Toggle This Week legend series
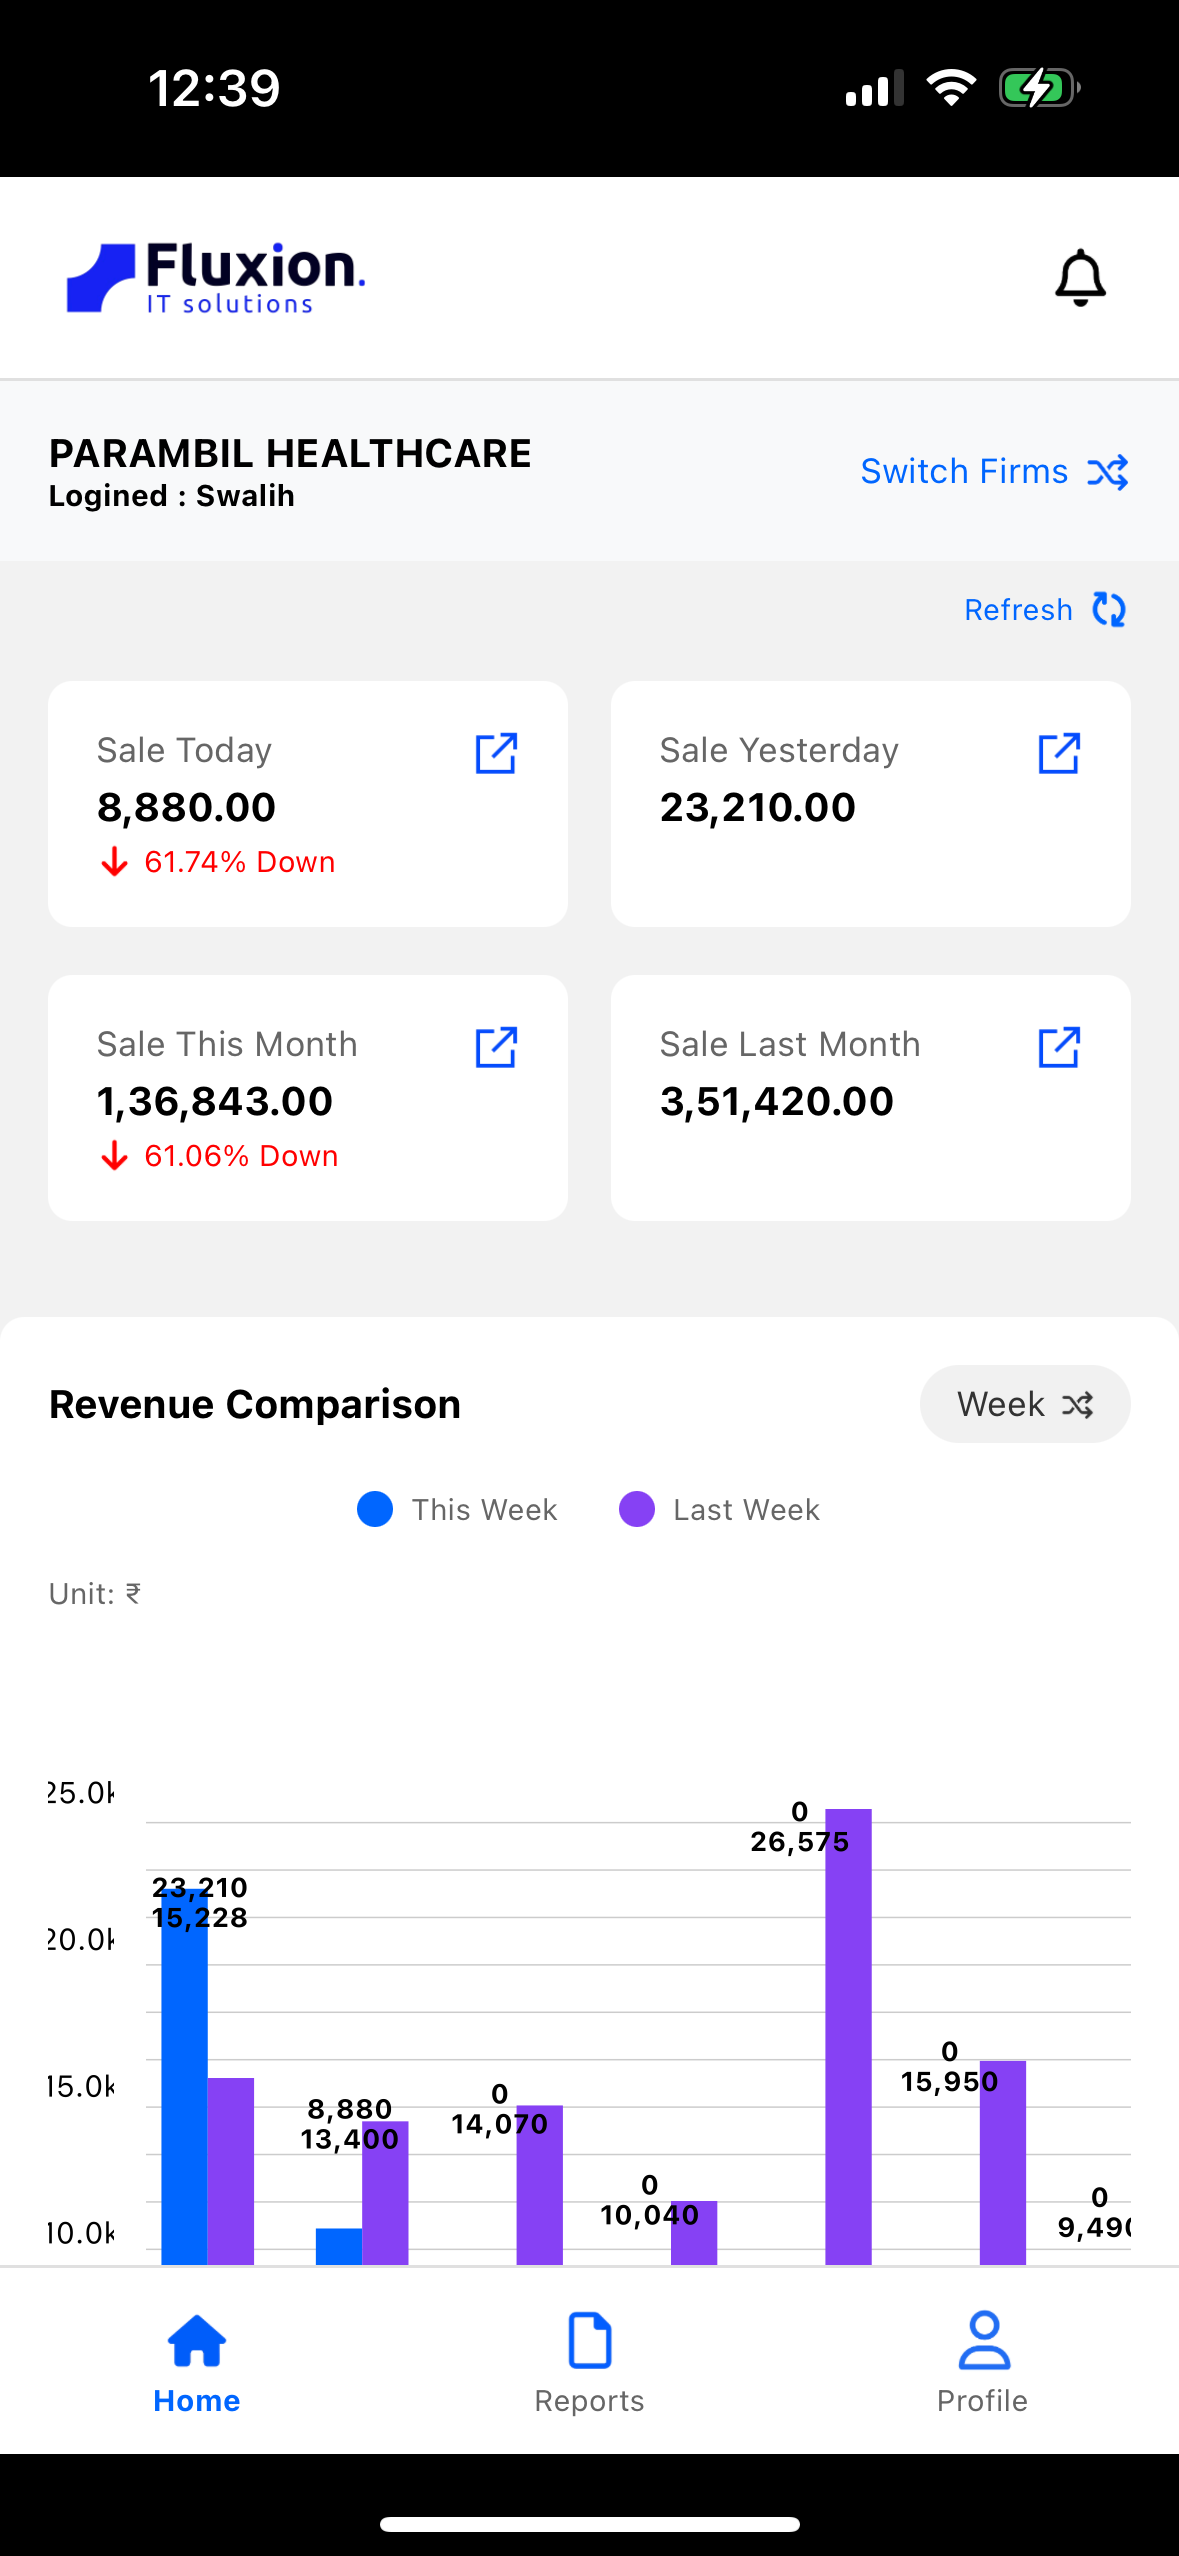 [x=457, y=1509]
